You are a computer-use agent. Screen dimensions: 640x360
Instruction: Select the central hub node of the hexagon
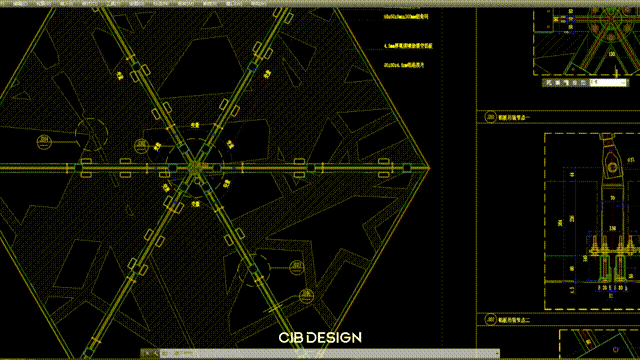(195, 167)
